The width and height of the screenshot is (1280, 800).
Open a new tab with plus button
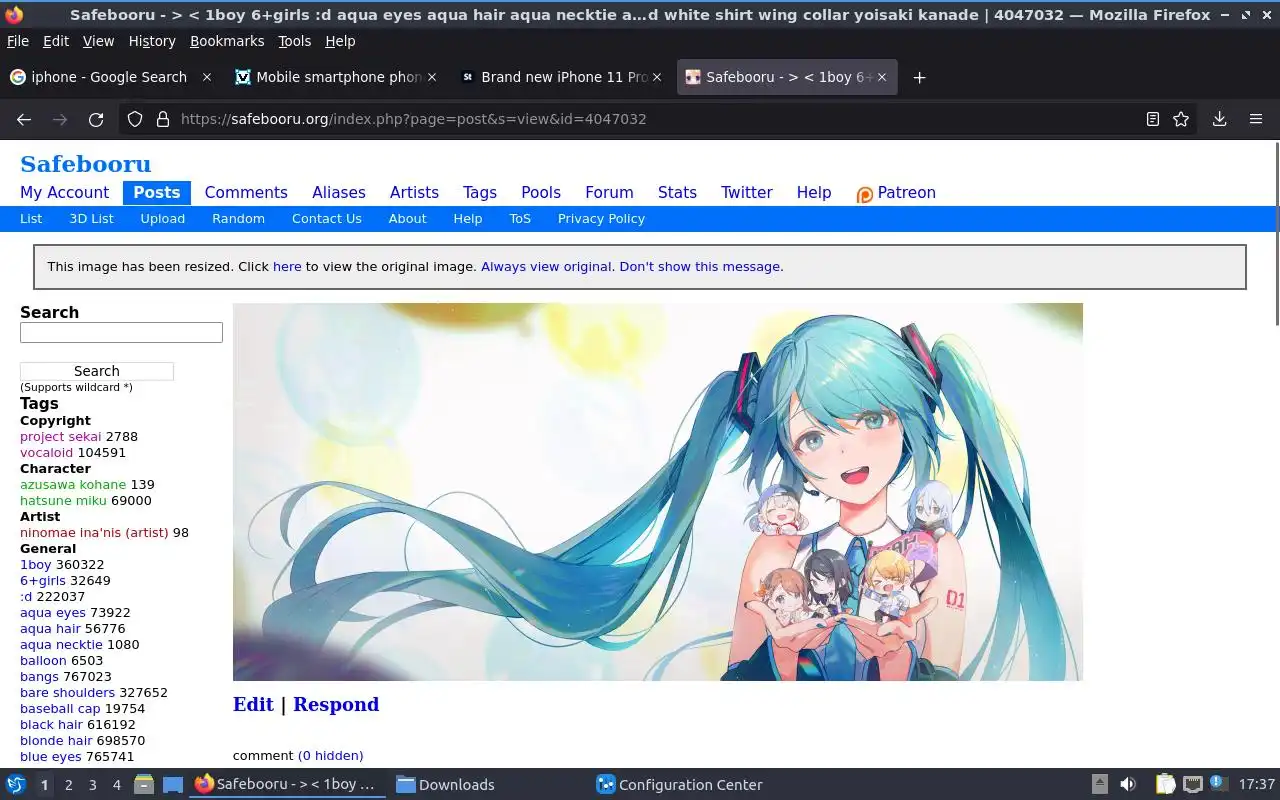pyautogui.click(x=919, y=77)
